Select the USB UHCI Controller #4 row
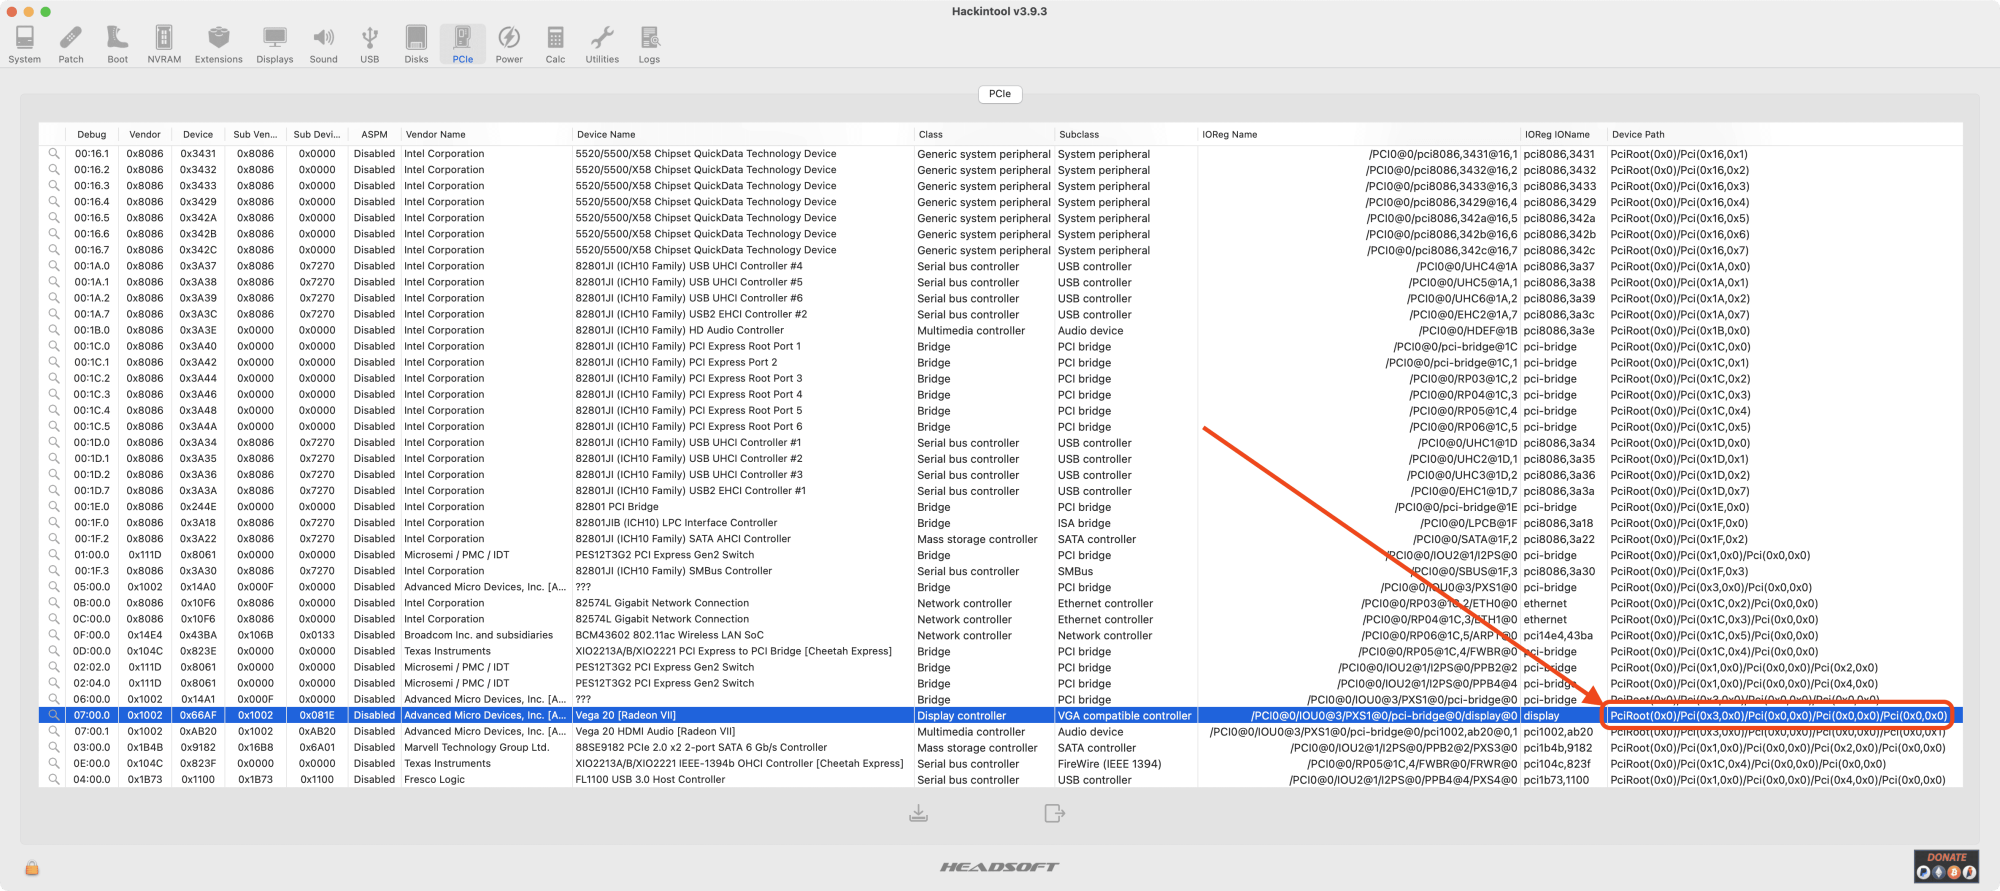This screenshot has height=891, width=2000. tap(1000, 266)
